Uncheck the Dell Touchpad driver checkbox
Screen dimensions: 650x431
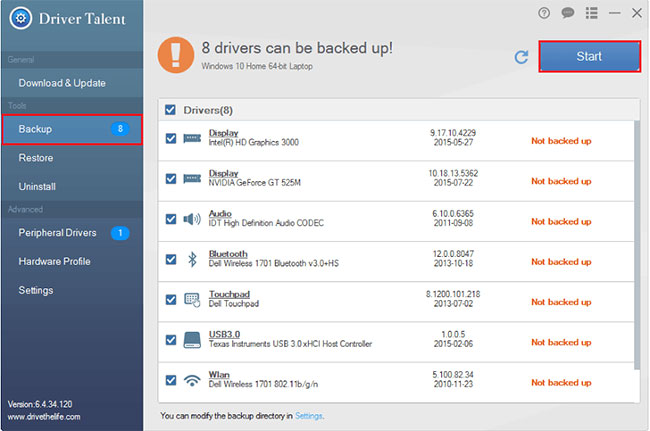pyautogui.click(x=171, y=299)
